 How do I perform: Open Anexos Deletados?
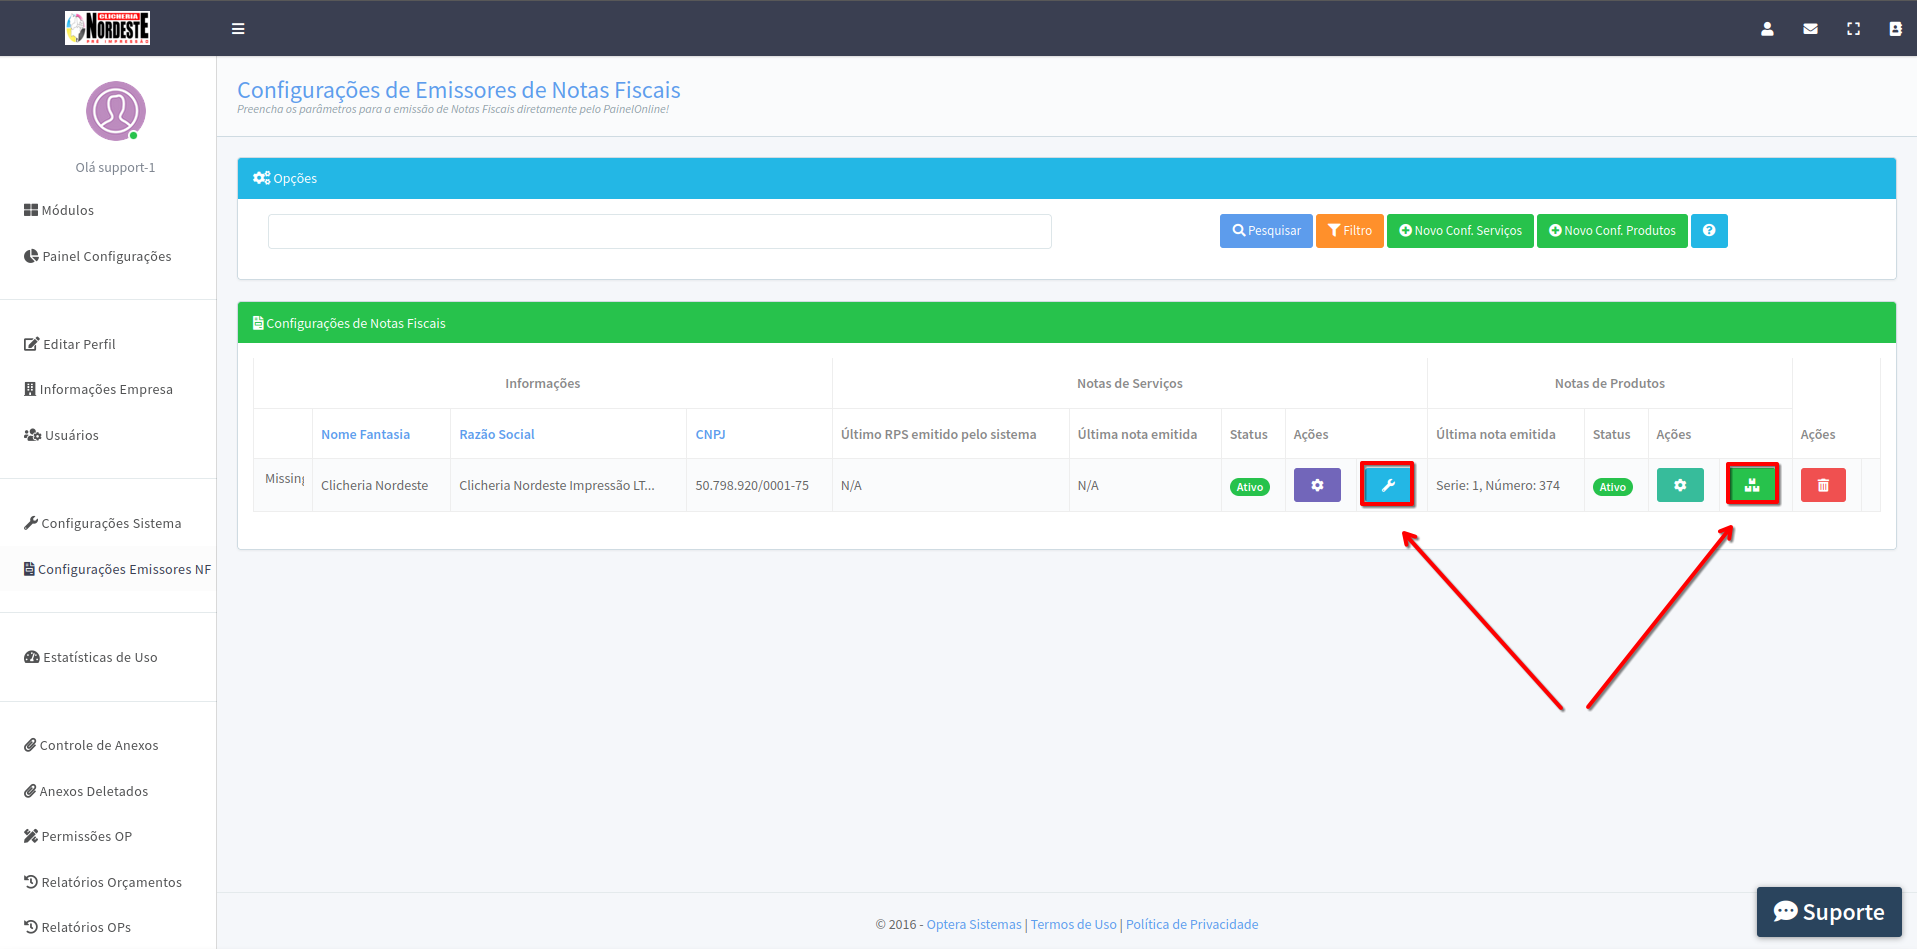86,791
